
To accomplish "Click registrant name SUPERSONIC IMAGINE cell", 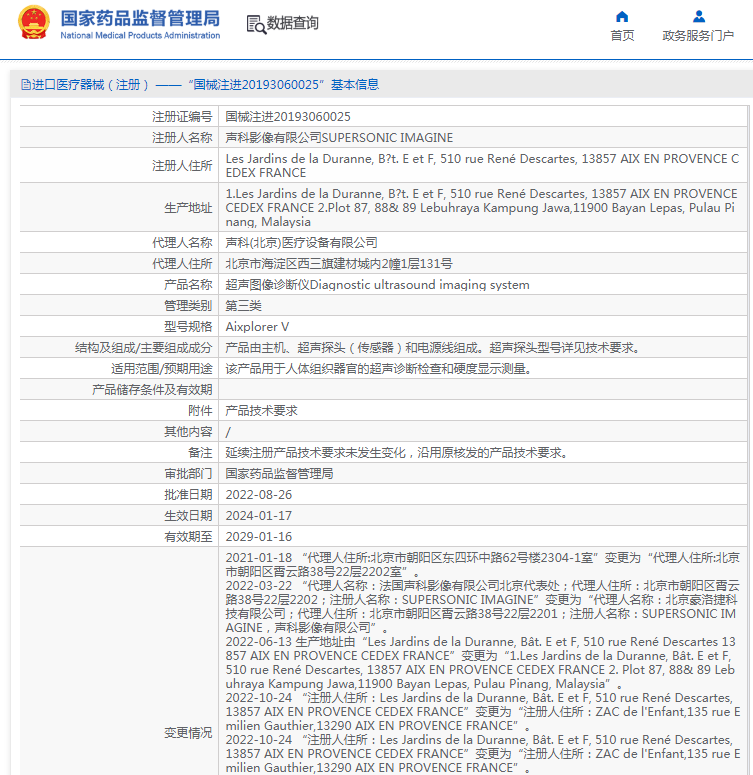I will click(x=339, y=137).
